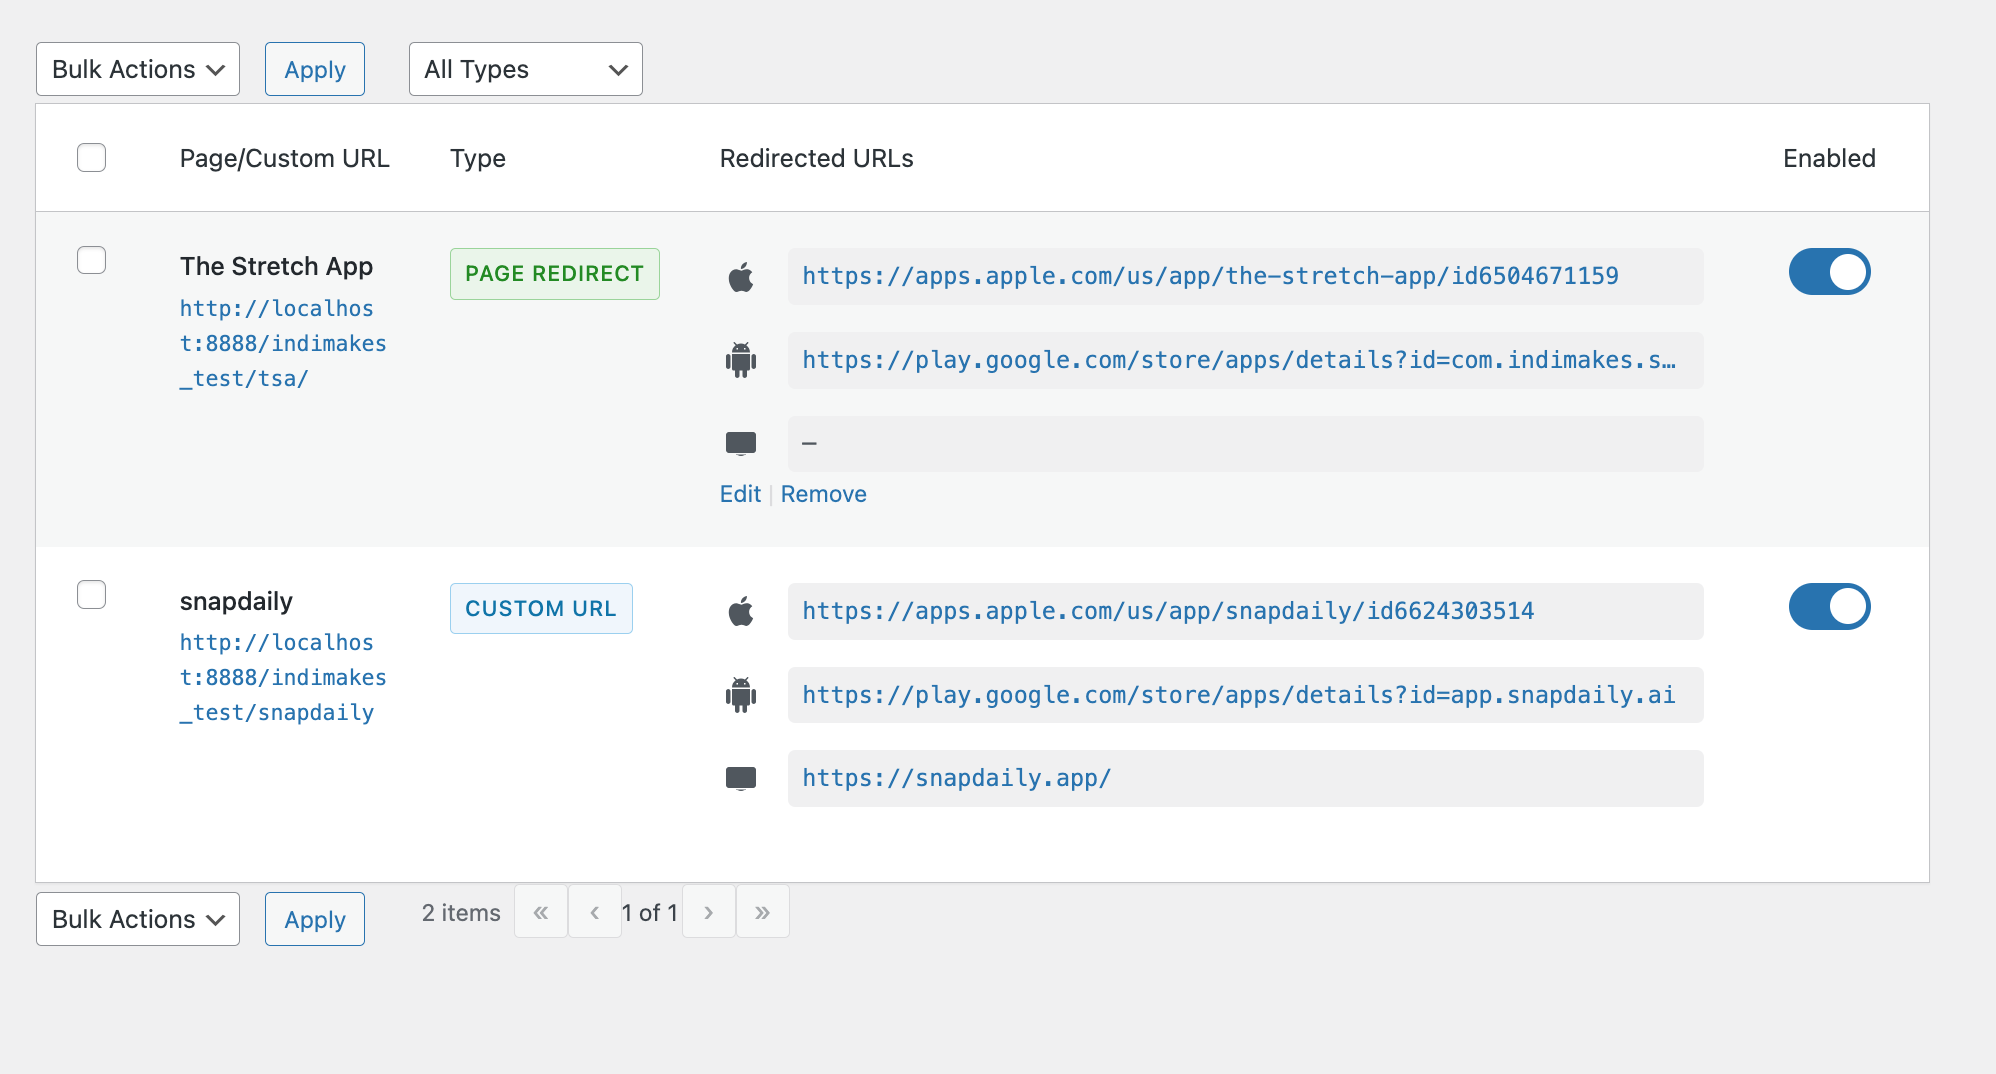Click the CUSTOM URL type badge

541,608
